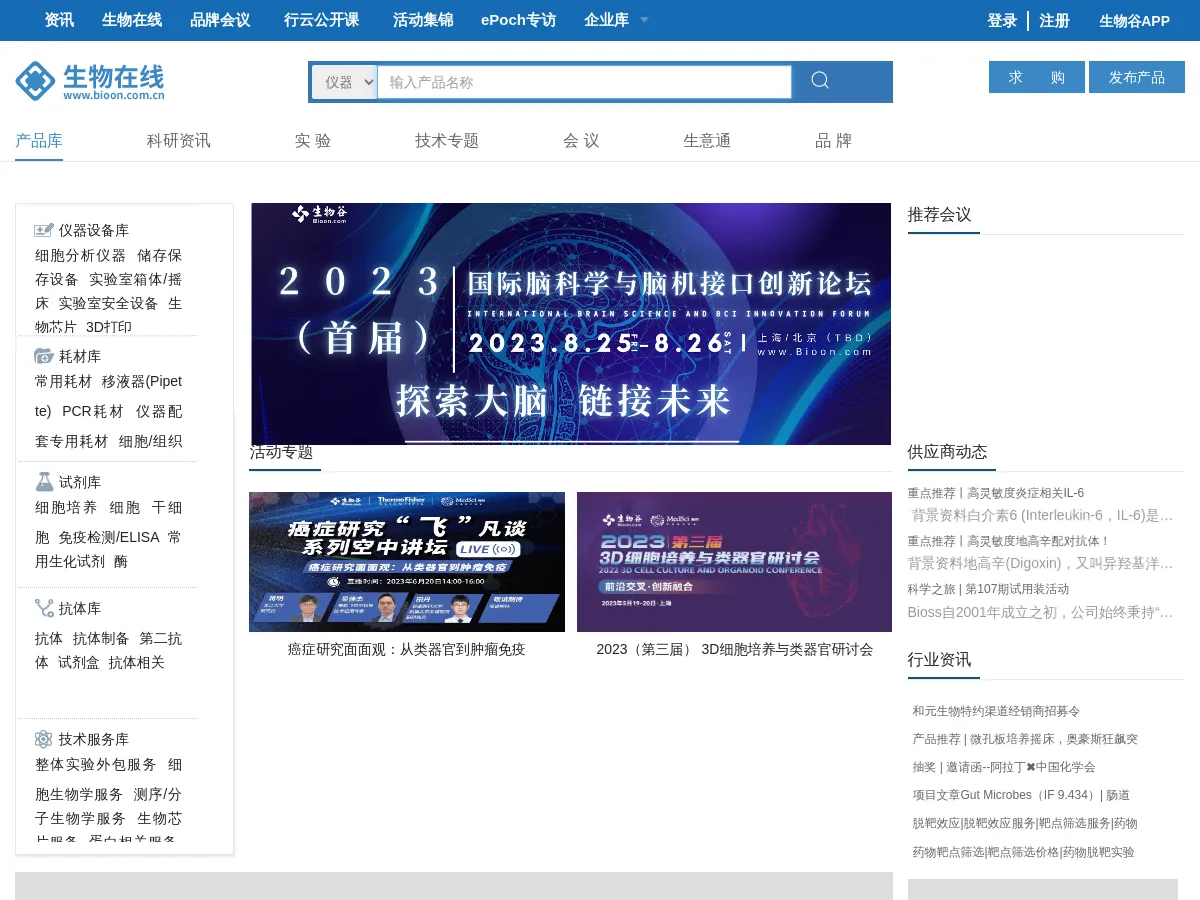Select the 仪器设备库 category icon
1200x900 pixels.
[44, 230]
